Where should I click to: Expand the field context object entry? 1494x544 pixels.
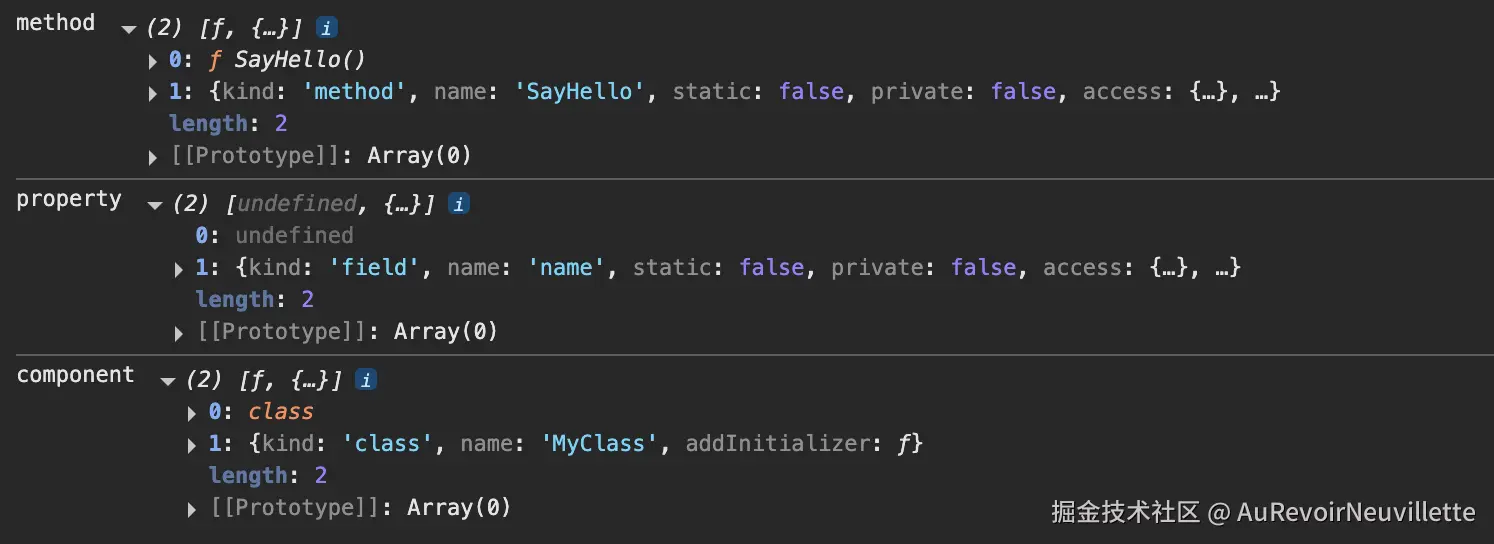point(179,269)
